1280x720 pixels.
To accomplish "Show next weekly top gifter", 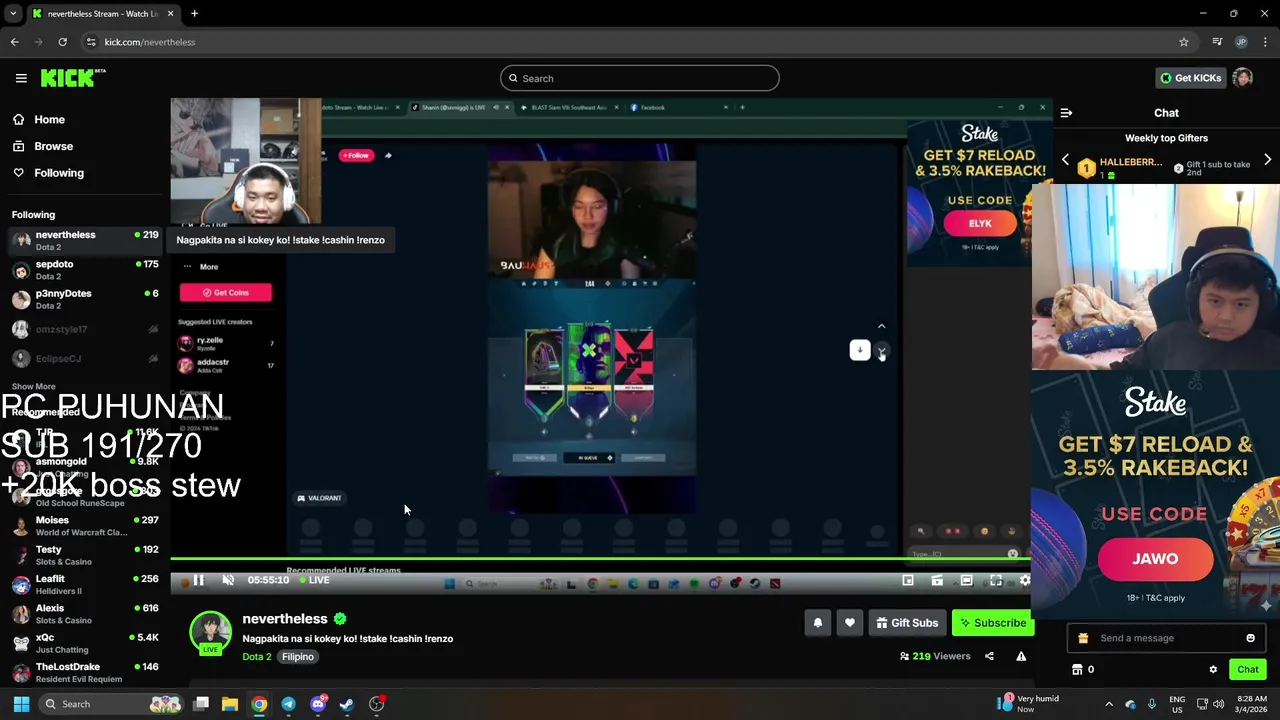I will tap(1268, 160).
